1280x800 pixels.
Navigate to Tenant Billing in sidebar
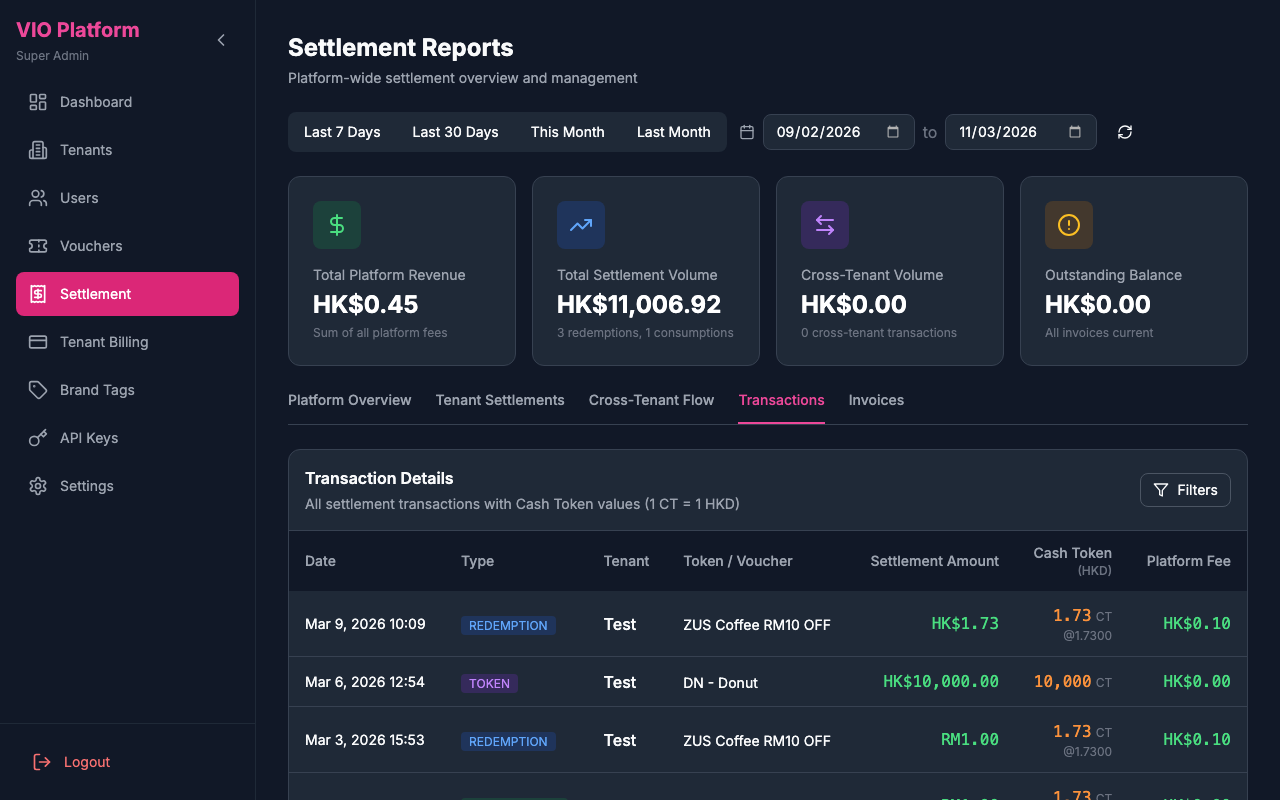click(x=104, y=342)
